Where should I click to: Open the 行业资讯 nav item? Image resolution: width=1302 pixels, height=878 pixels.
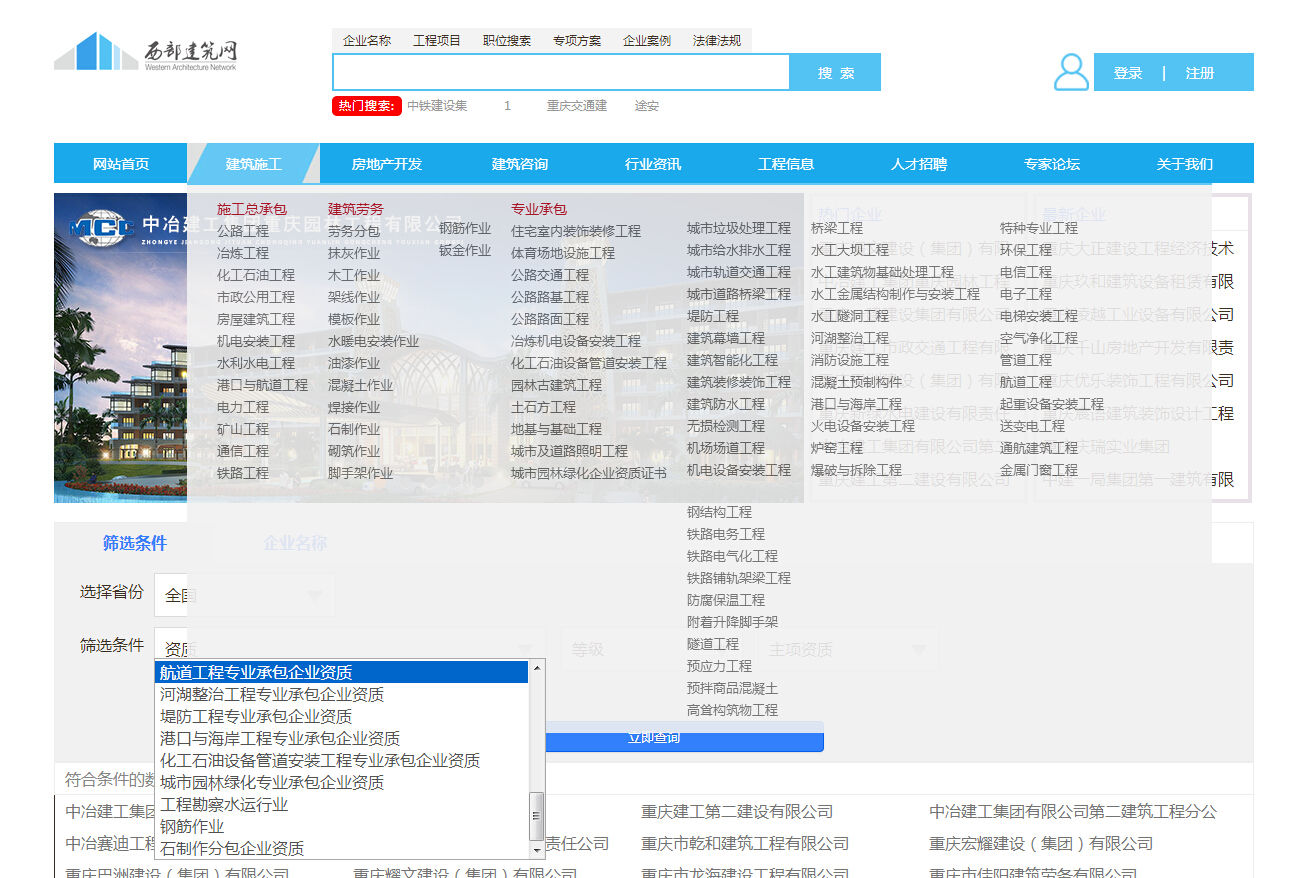[x=653, y=164]
